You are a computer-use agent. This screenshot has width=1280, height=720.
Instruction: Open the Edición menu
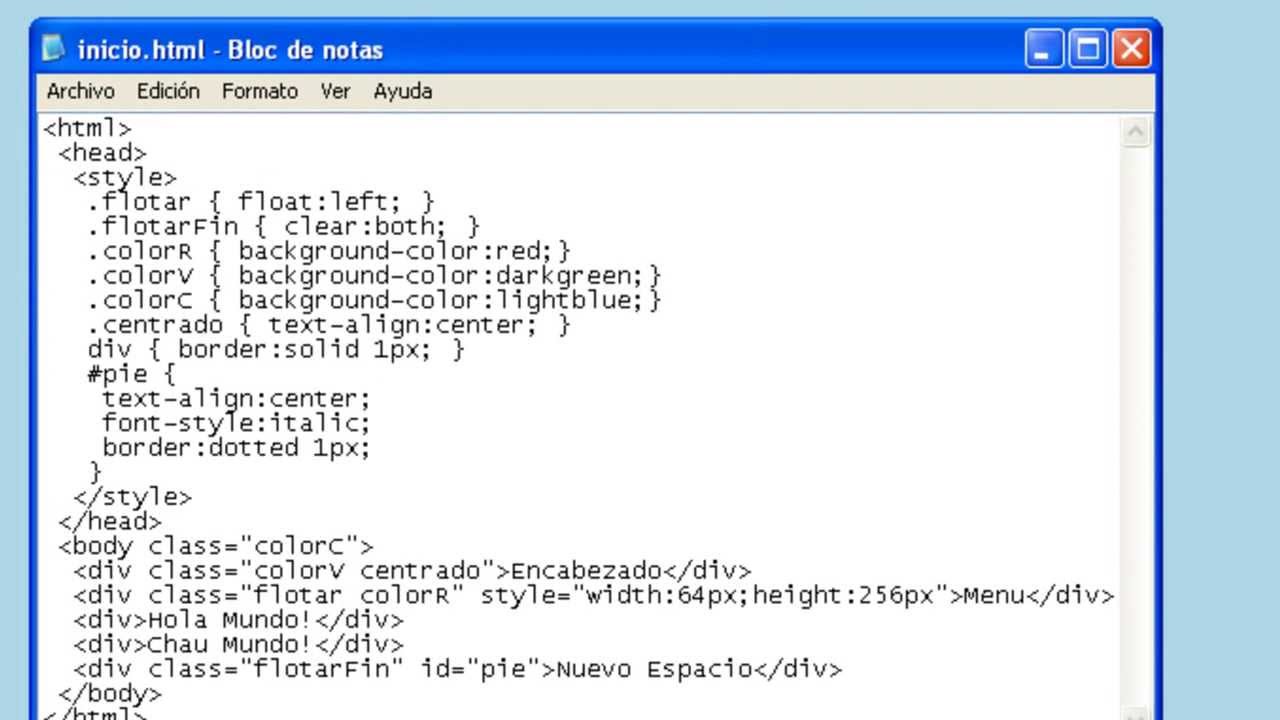168,91
